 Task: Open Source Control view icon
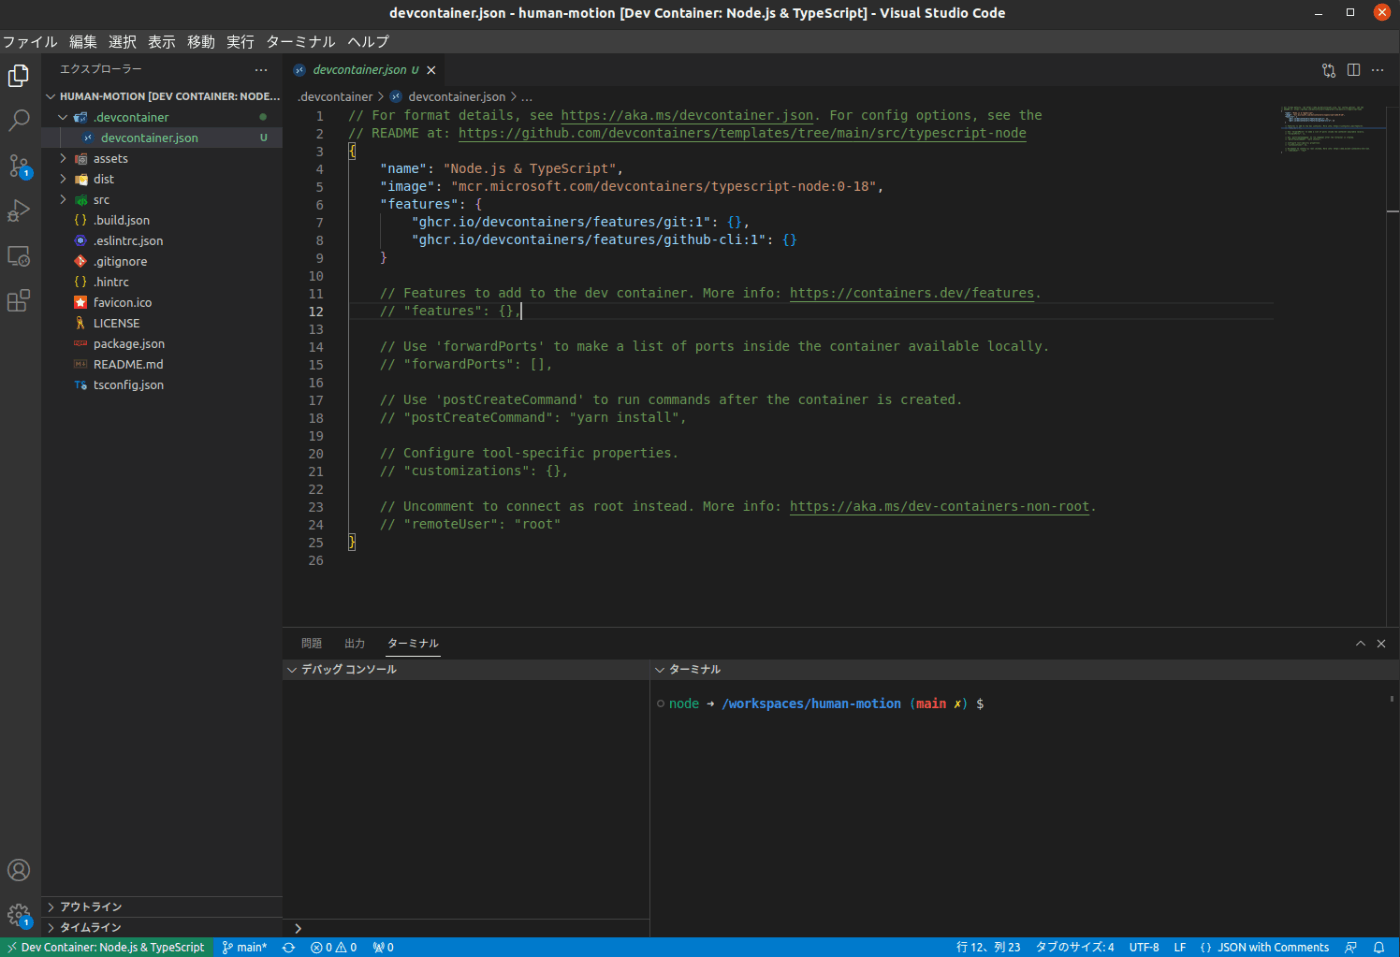point(19,166)
